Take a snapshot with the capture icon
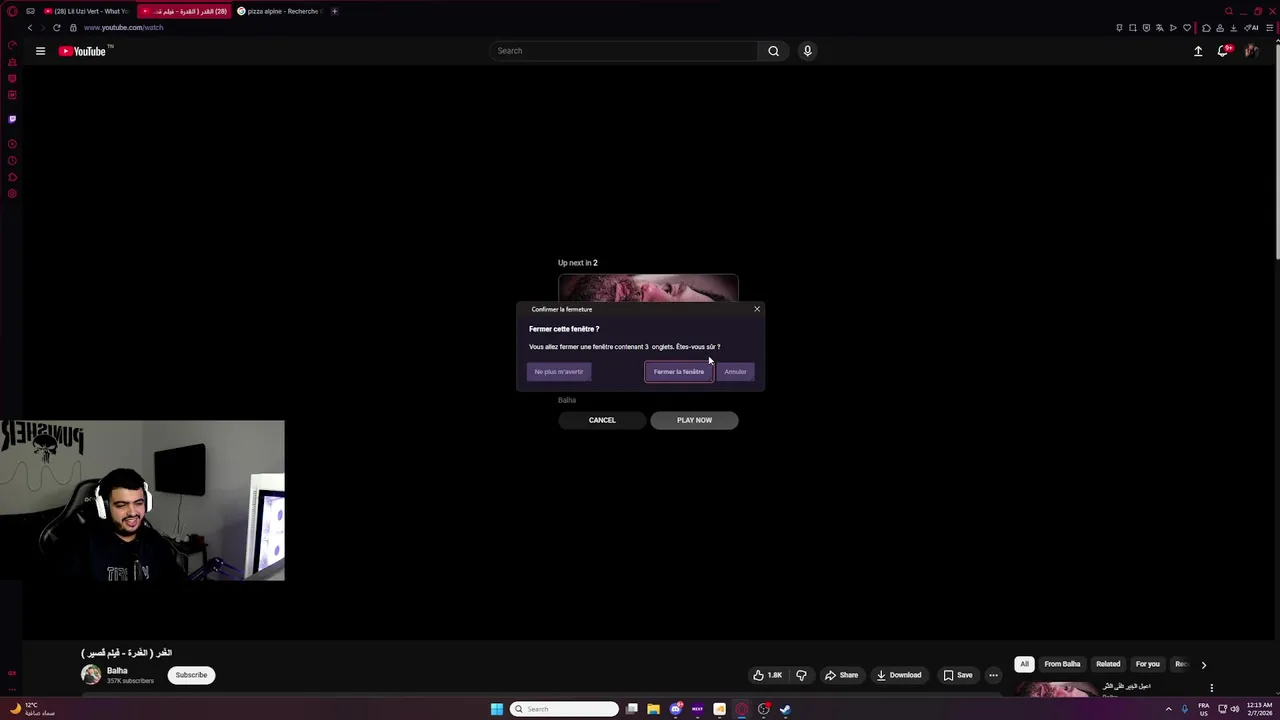 [x=1132, y=27]
